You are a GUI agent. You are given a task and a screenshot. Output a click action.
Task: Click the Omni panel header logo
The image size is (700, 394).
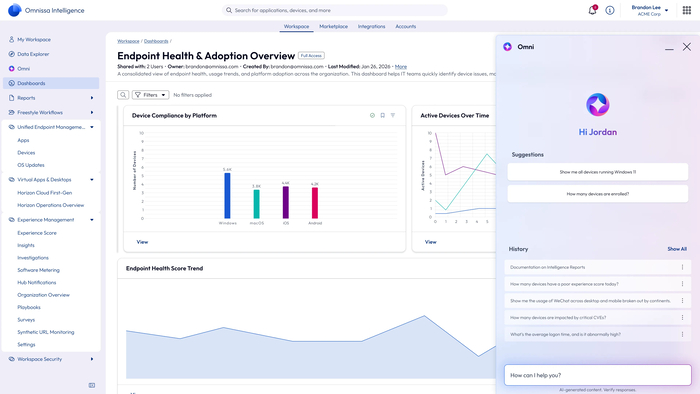[508, 47]
